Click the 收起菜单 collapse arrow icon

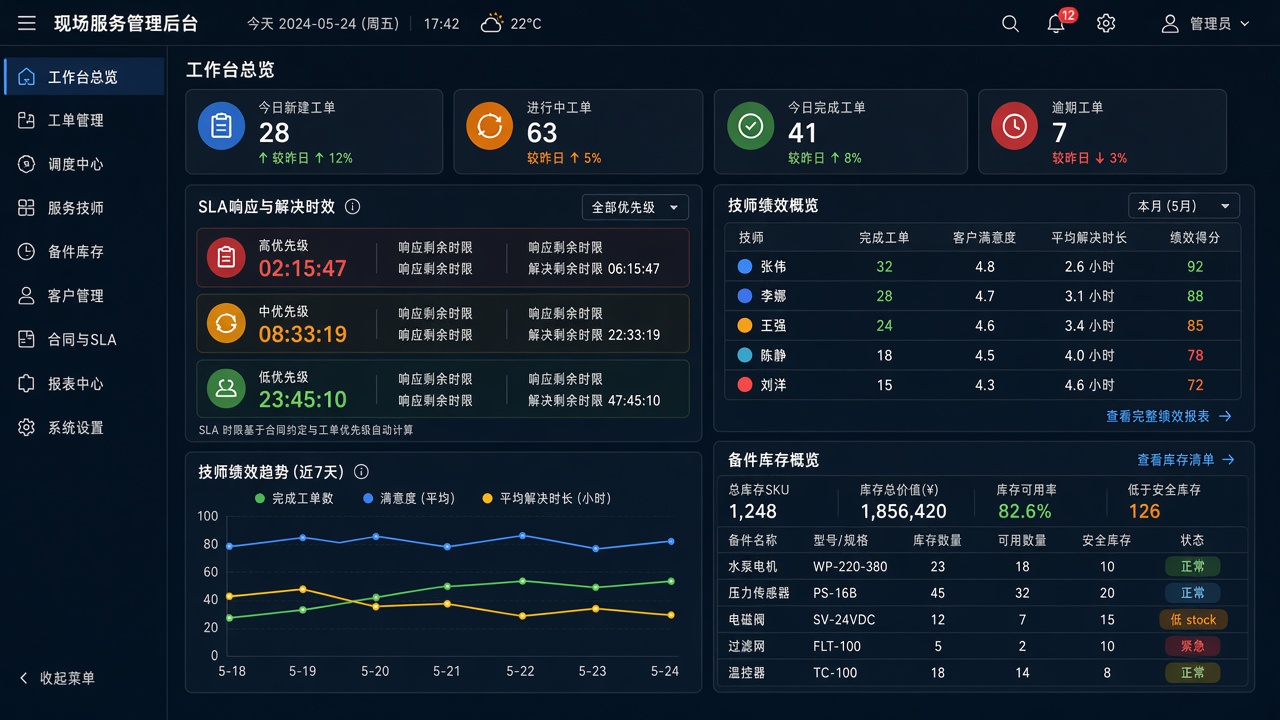click(24, 678)
